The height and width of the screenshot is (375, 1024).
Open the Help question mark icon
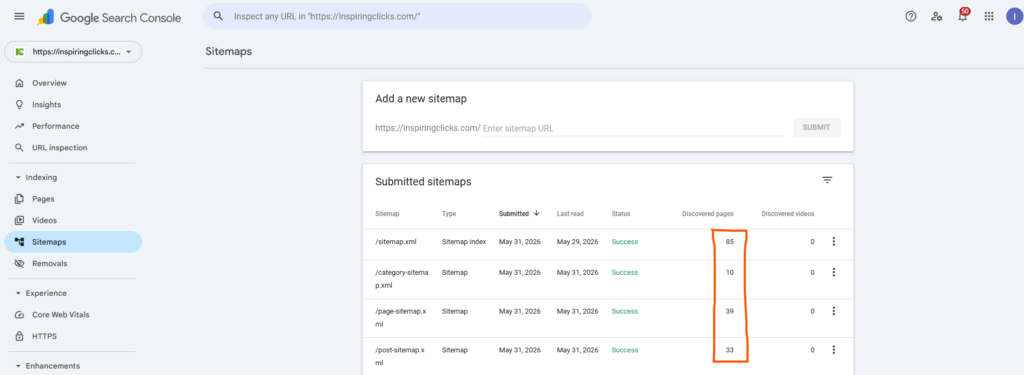910,16
